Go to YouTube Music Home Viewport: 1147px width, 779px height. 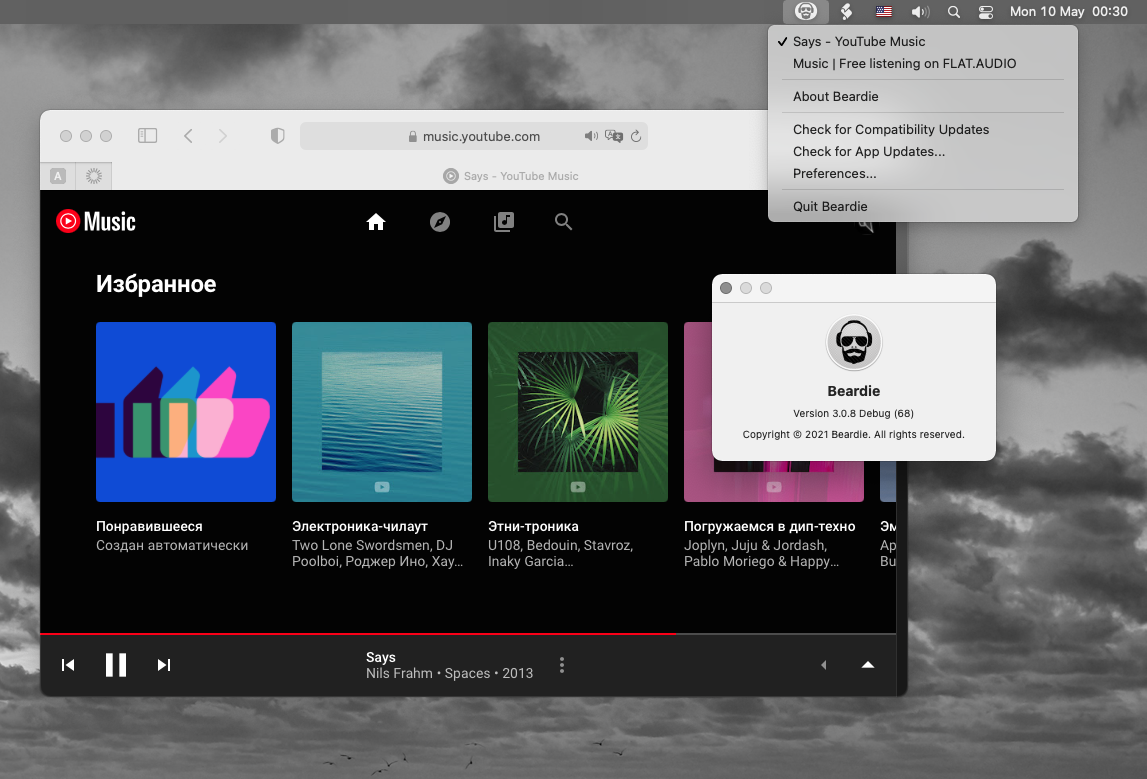click(376, 222)
